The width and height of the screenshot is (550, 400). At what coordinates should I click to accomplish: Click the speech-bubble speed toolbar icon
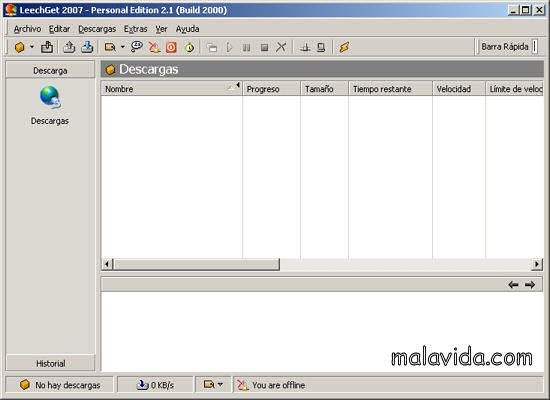pyautogui.click(x=136, y=47)
